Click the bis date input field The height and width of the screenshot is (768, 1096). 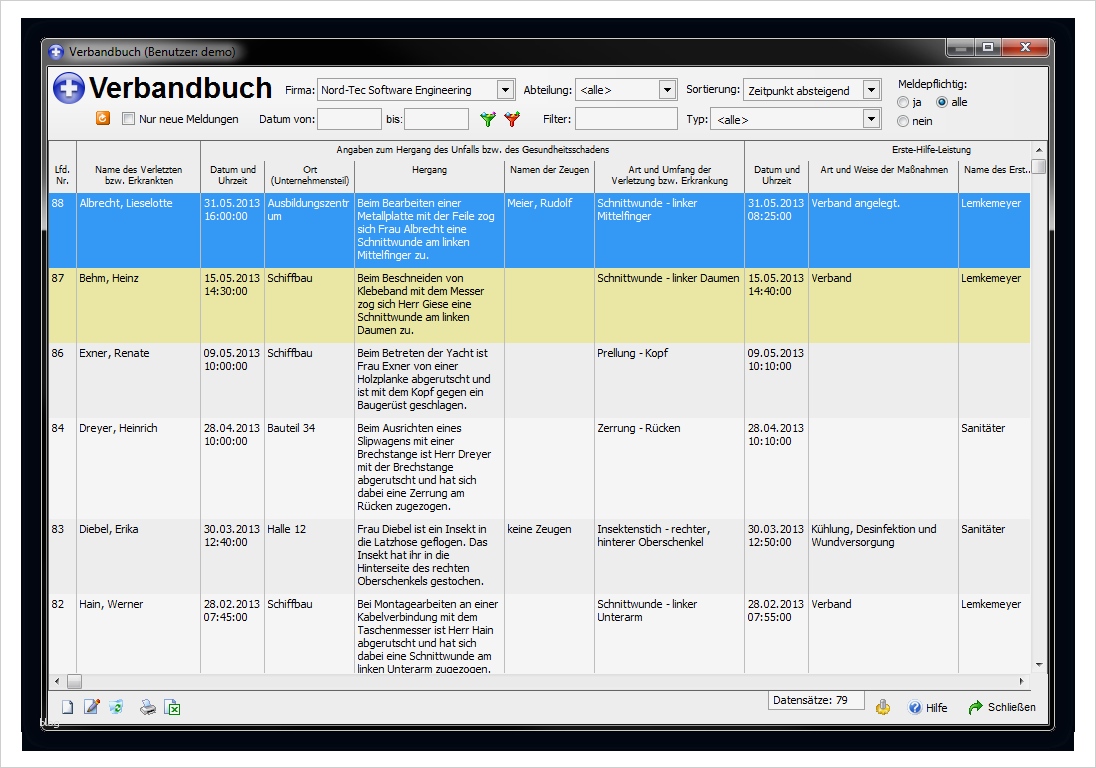click(436, 119)
